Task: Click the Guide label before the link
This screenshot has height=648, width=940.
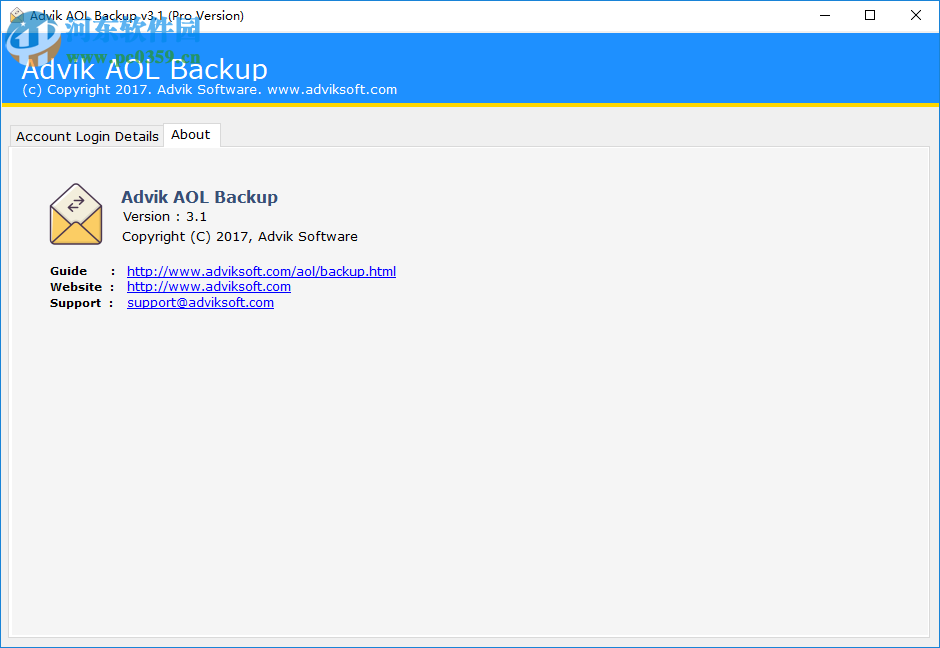Action: pyautogui.click(x=68, y=271)
